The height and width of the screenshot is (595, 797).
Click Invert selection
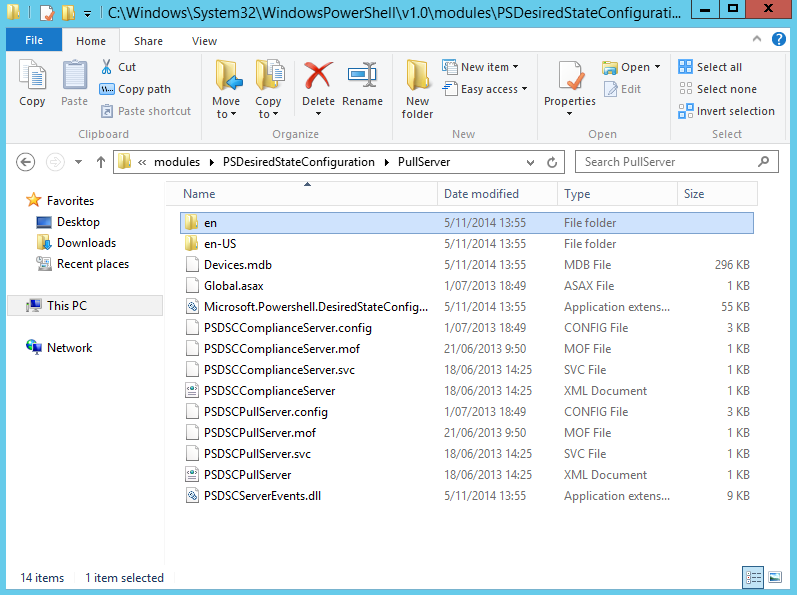(726, 111)
